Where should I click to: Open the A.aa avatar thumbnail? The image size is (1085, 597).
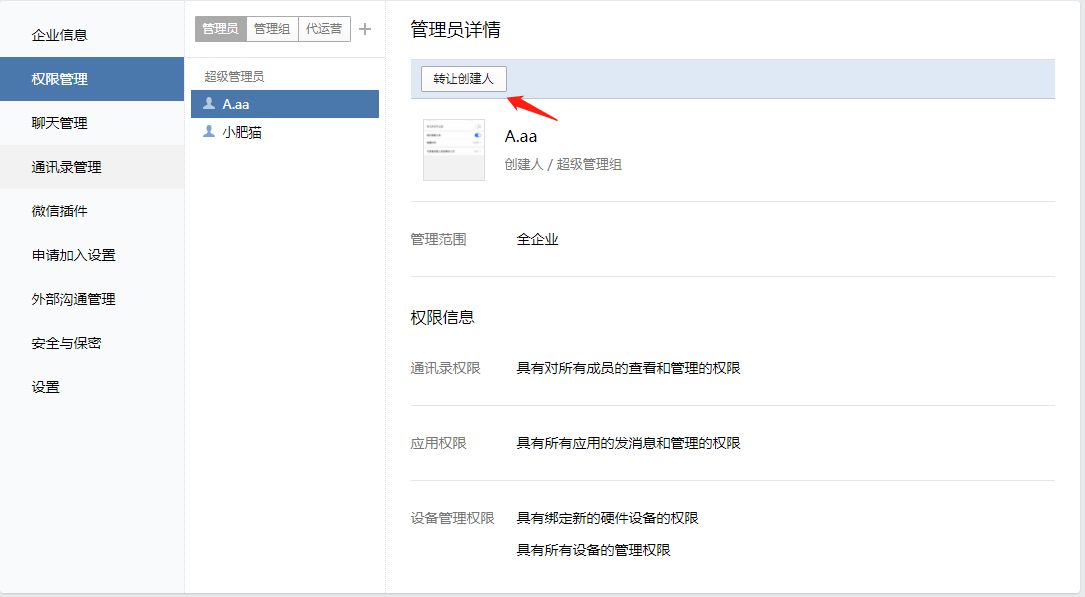tap(454, 149)
